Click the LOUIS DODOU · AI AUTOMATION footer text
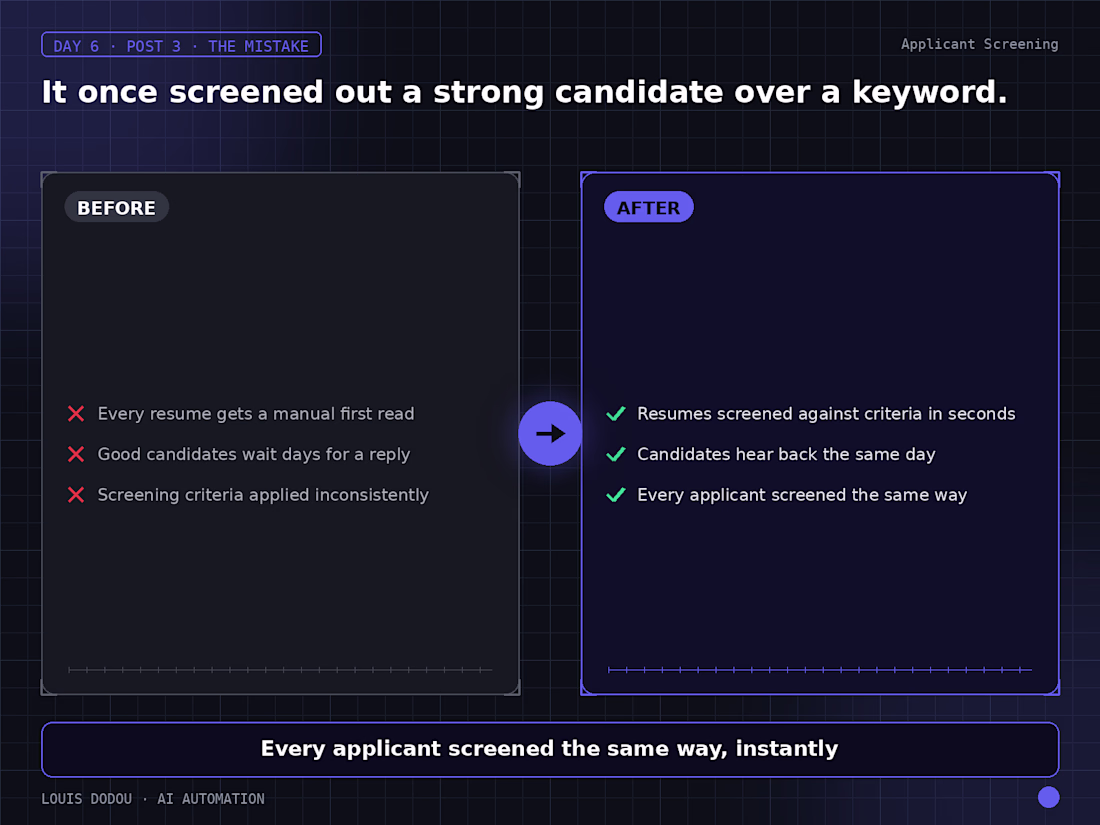 point(153,798)
